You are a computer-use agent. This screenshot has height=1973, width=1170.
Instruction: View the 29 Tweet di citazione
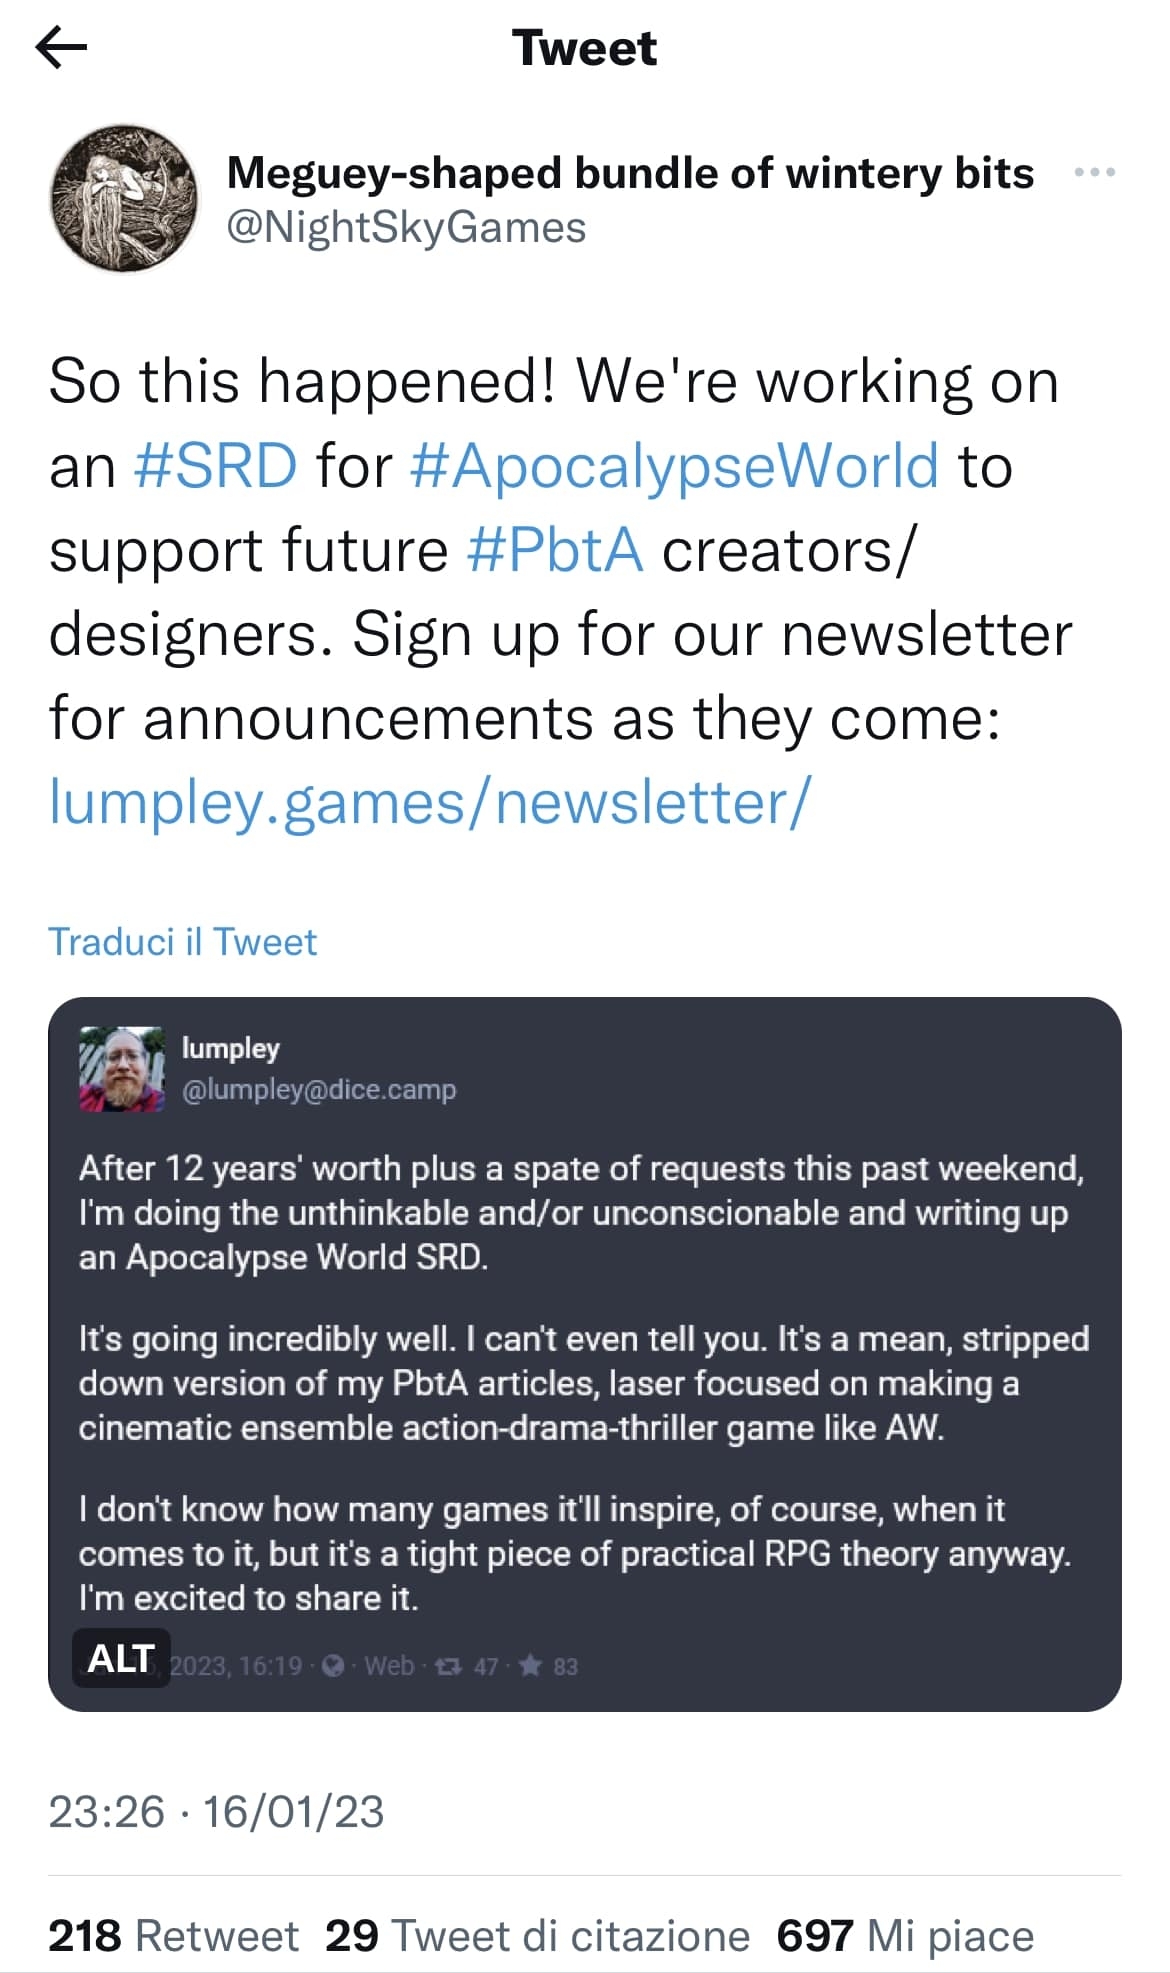[x=537, y=1935]
